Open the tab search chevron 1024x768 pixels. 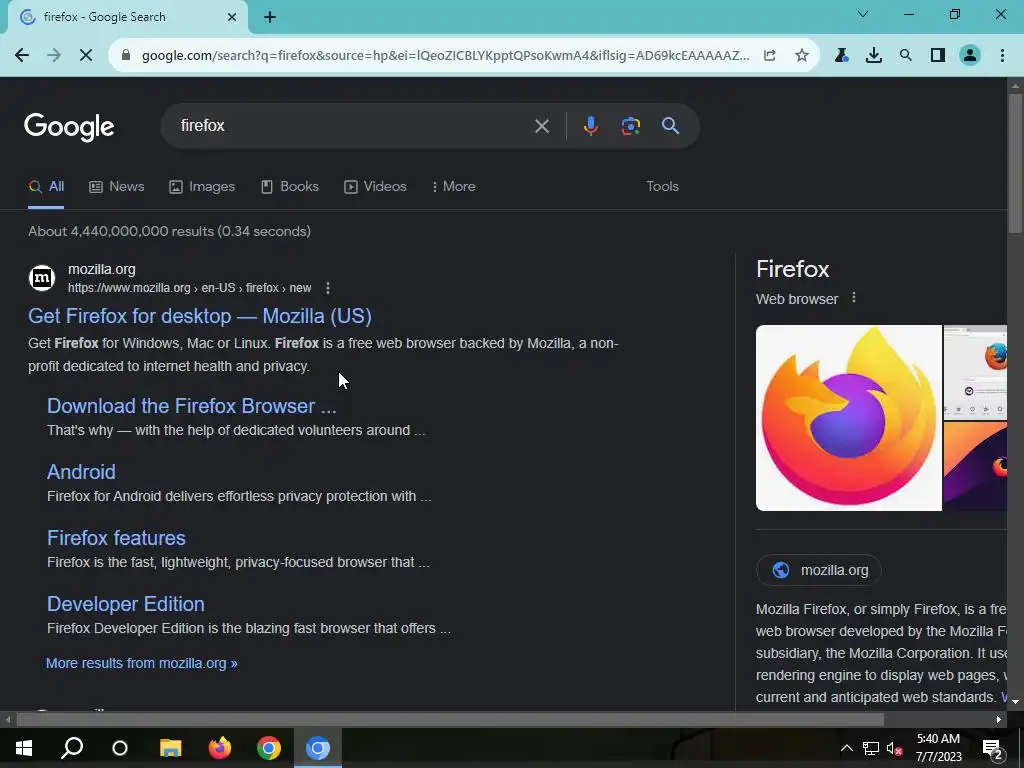(x=863, y=14)
